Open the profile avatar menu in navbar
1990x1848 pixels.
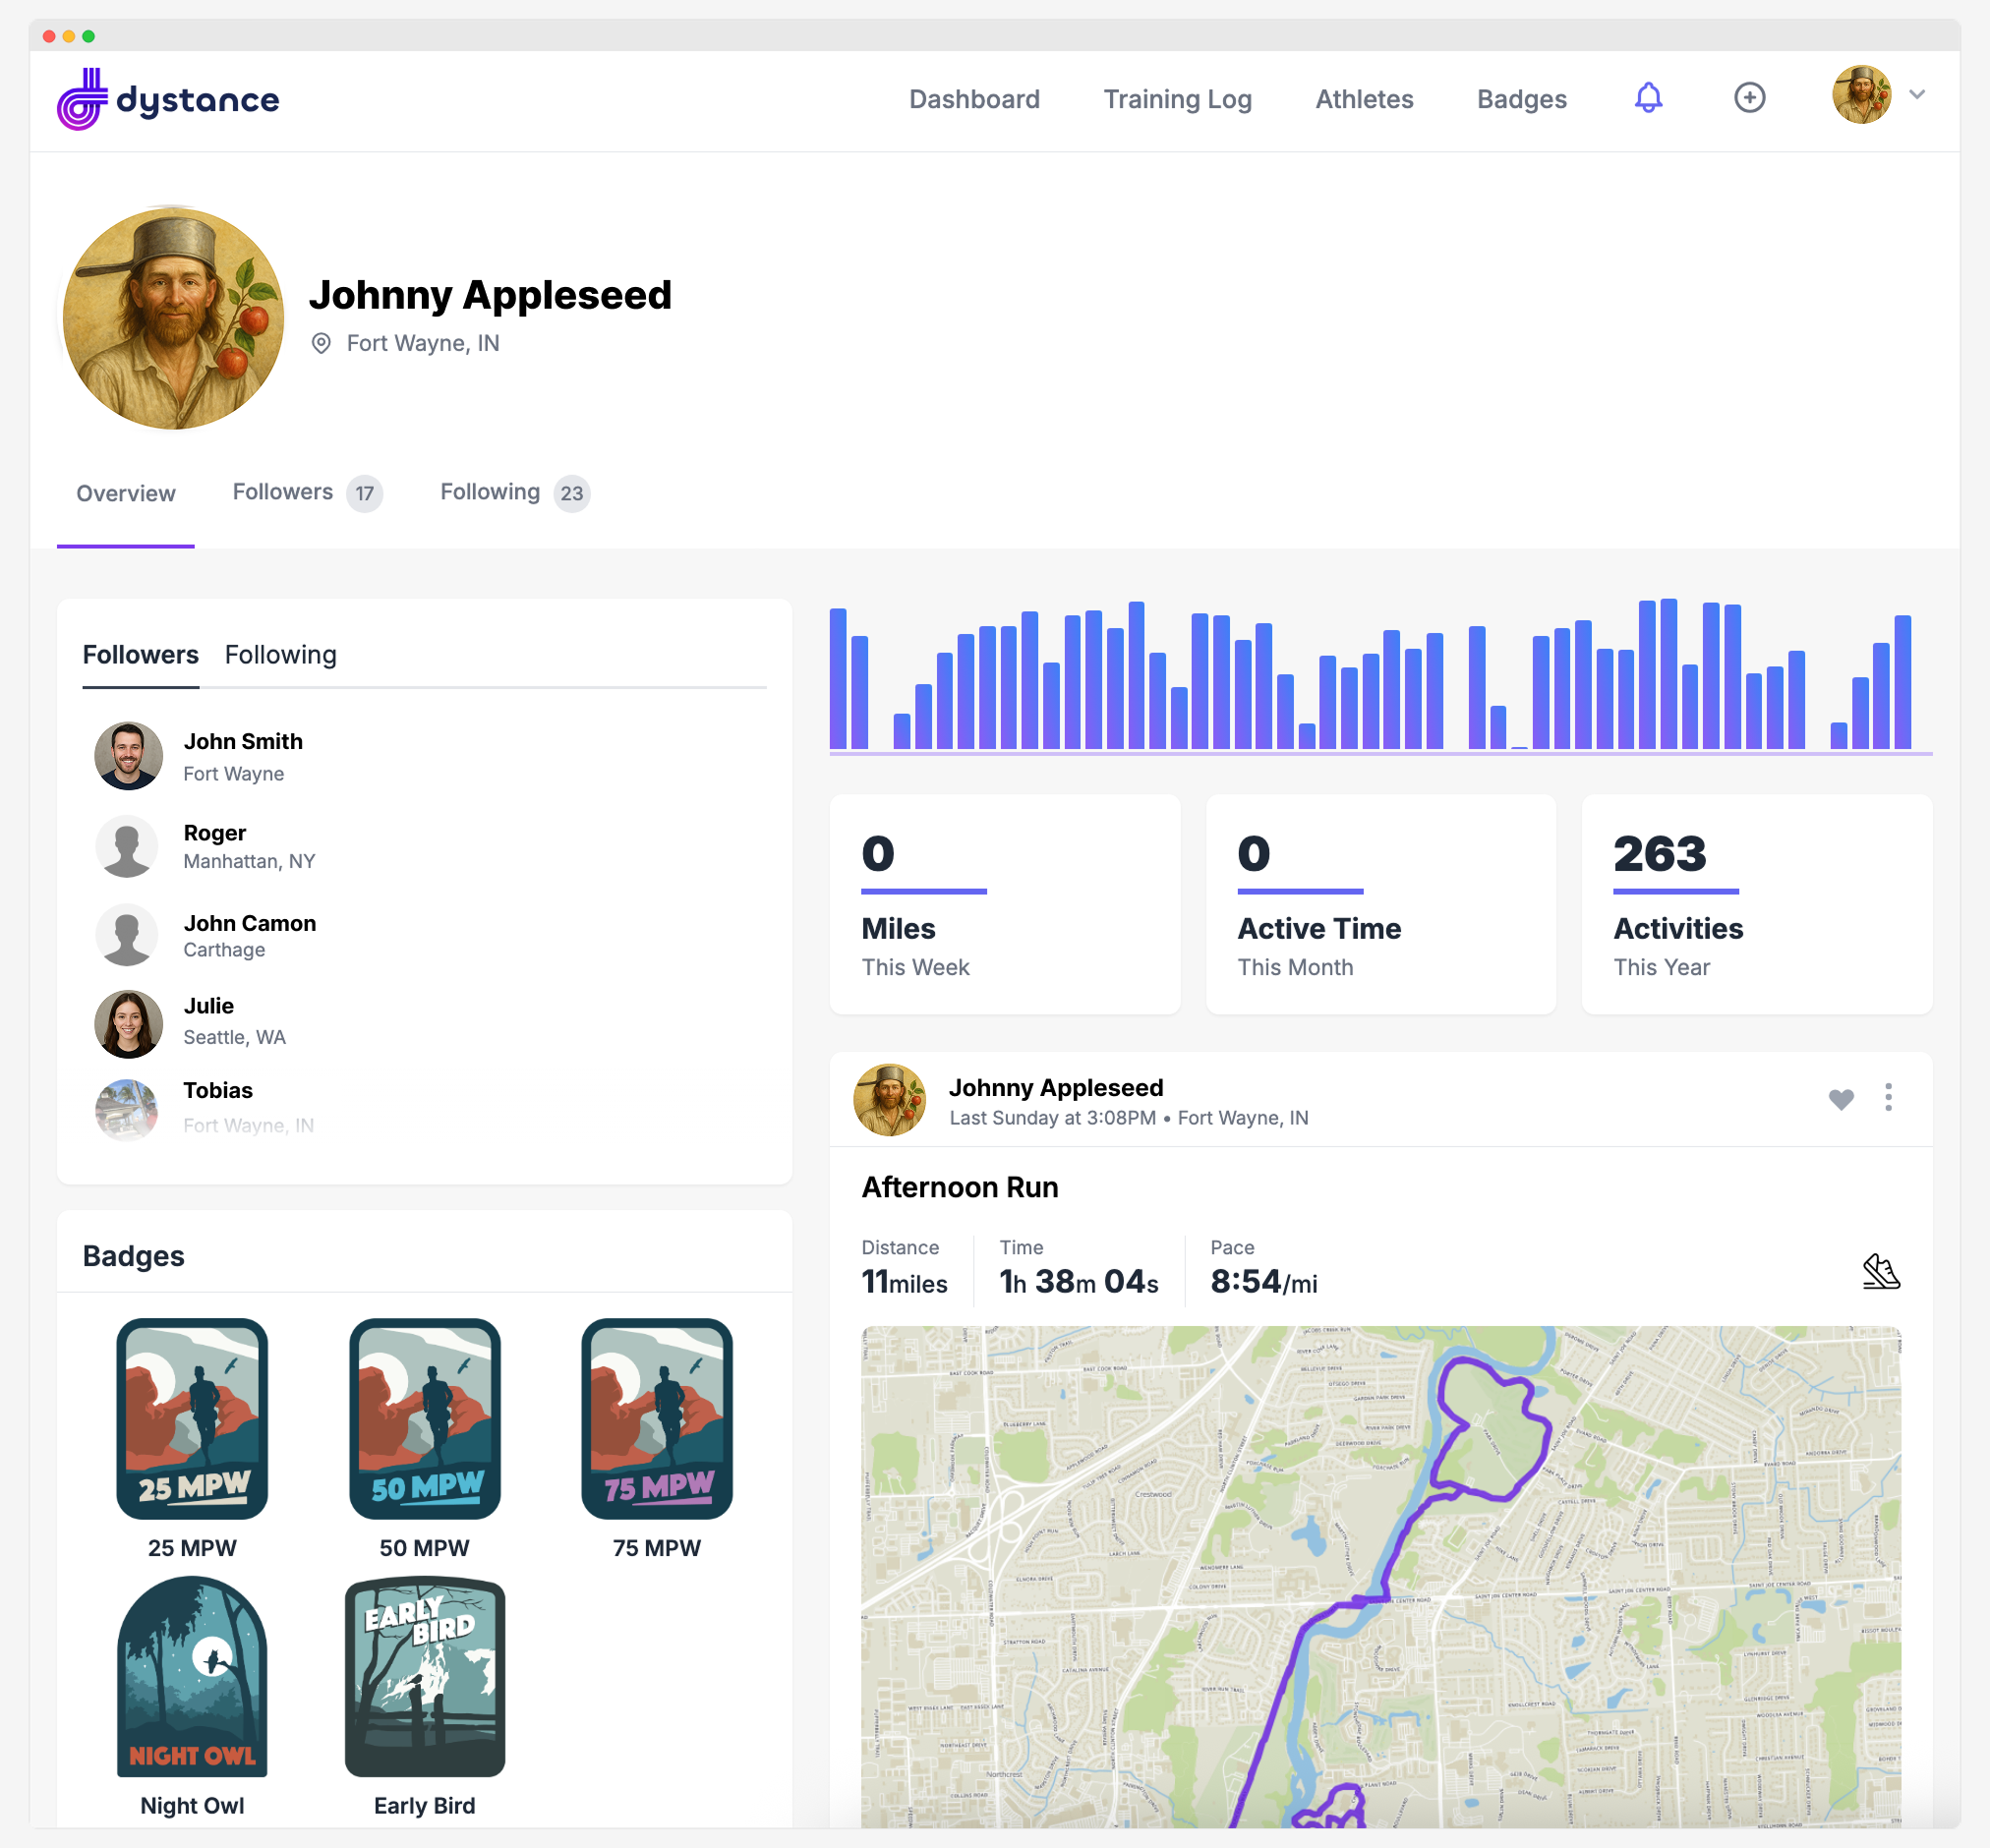coord(1861,96)
